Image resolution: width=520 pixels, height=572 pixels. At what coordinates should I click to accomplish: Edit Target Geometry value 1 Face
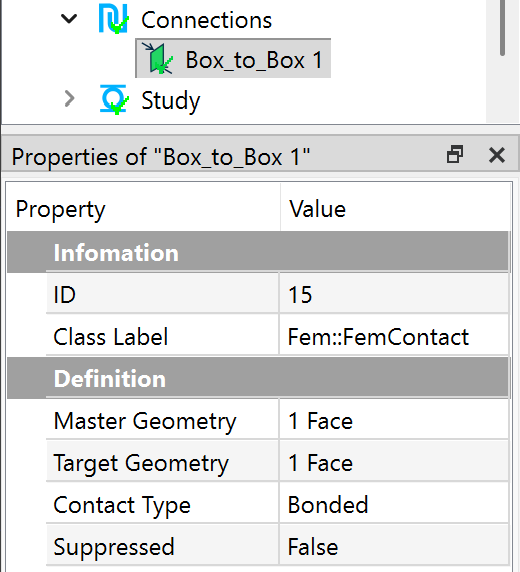click(x=394, y=463)
